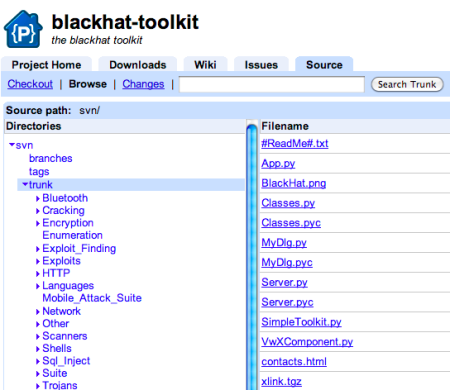This screenshot has width=450, height=390.
Task: Open the Encryption folder label
Action: click(x=68, y=223)
